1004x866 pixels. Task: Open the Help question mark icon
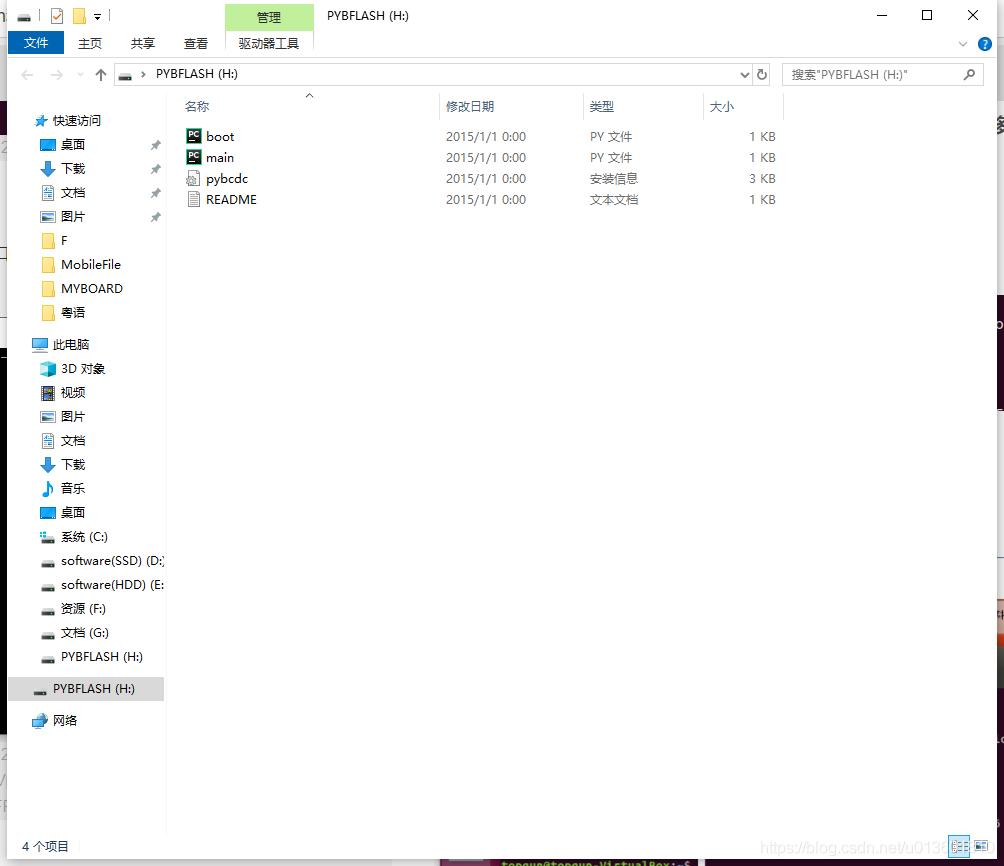pyautogui.click(x=985, y=44)
